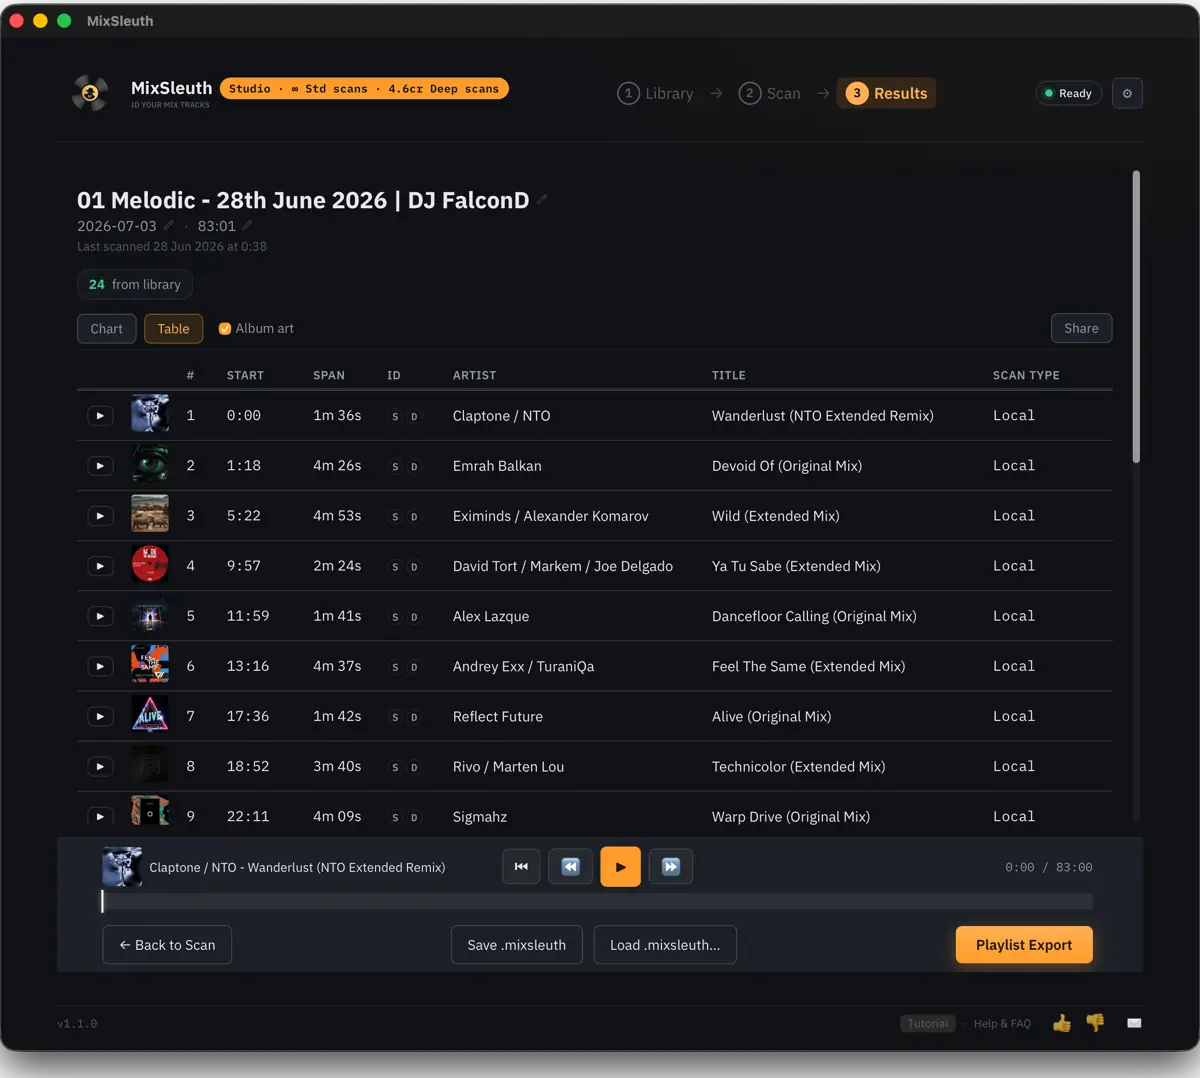
Task: Click the MixSleuth vinyl logo
Action: click(90, 93)
